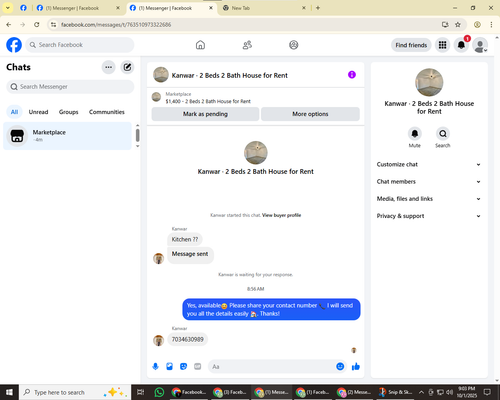Screen dimensions: 500x400
Task: Open the profile circle icon in navigation
Action: (294, 45)
